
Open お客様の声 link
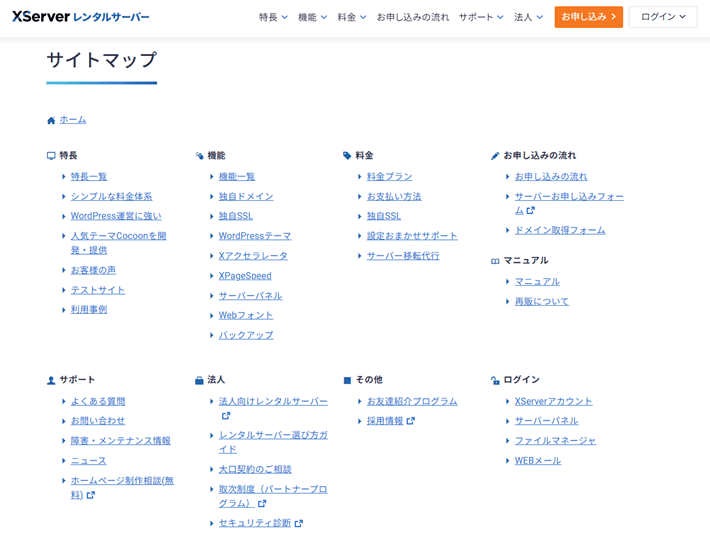coord(93,270)
